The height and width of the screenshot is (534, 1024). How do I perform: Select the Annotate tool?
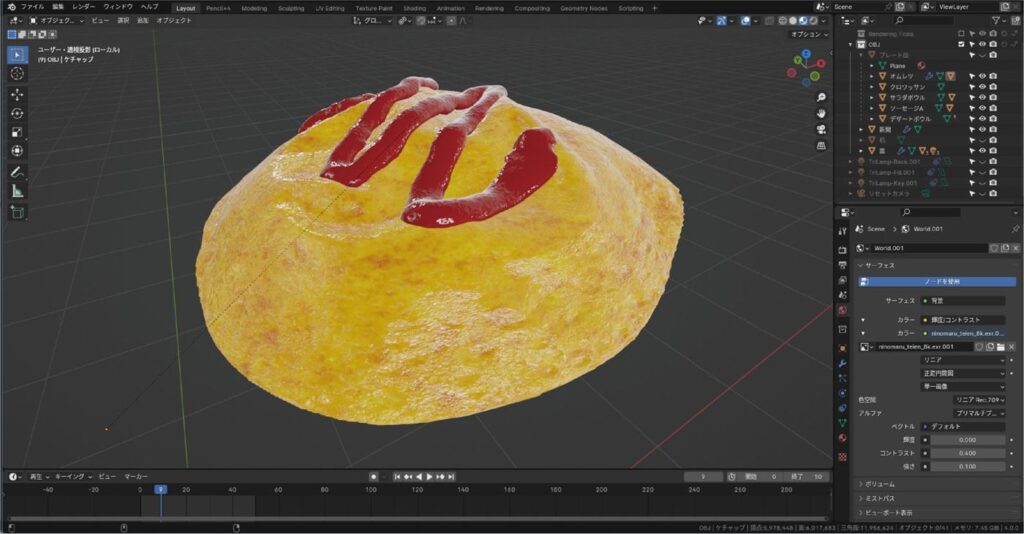point(18,172)
